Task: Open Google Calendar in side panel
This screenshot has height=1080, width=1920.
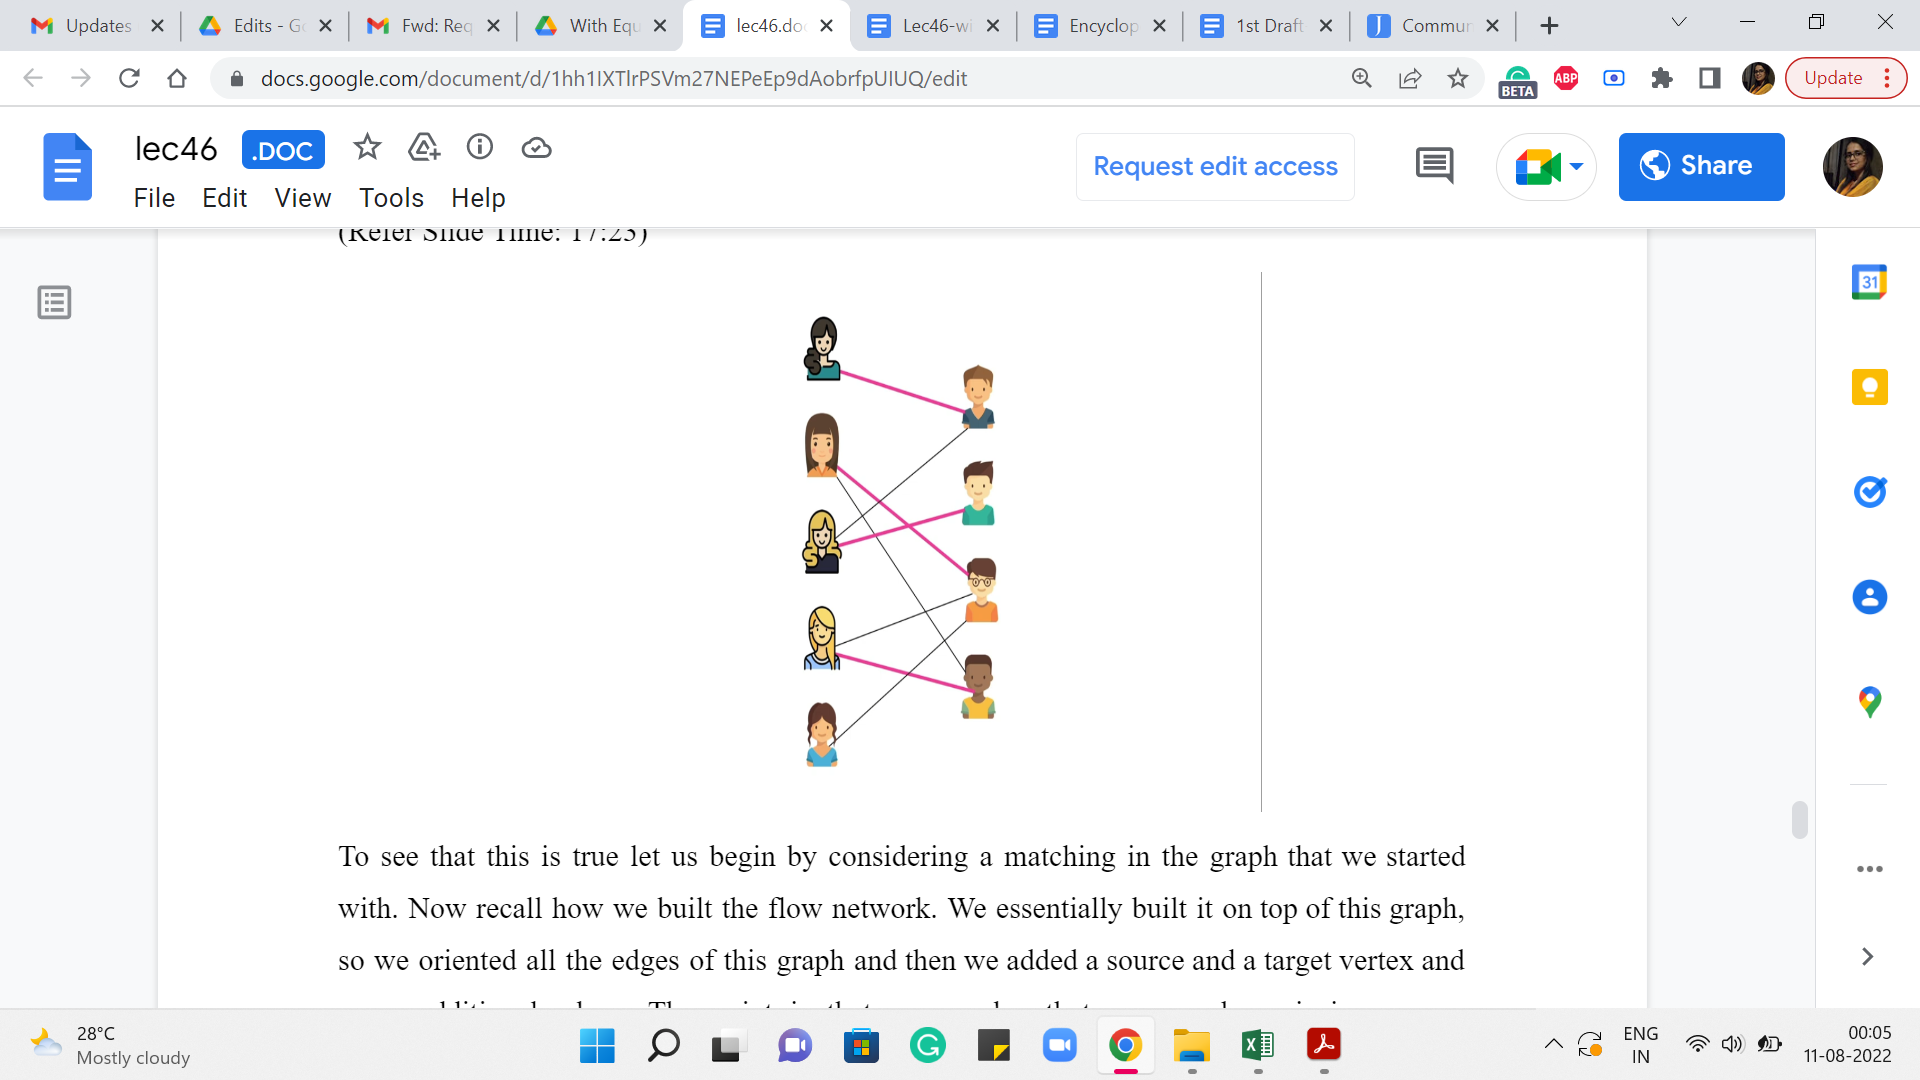Action: (1869, 283)
